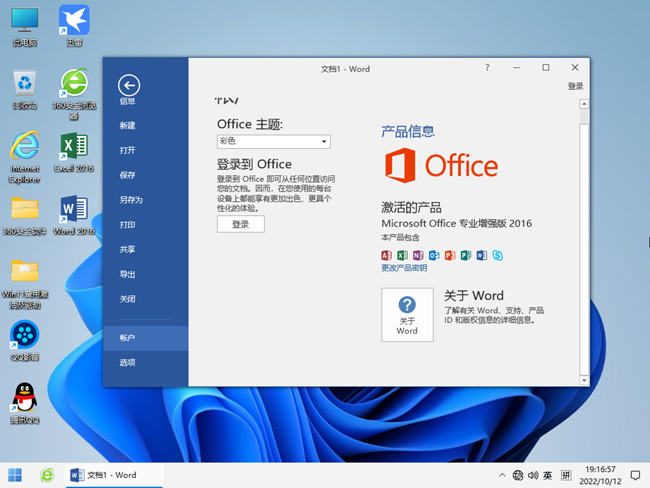Viewport: 650px width, 488px height.
Task: Select 导出 in the backstage menu
Action: pos(127,274)
